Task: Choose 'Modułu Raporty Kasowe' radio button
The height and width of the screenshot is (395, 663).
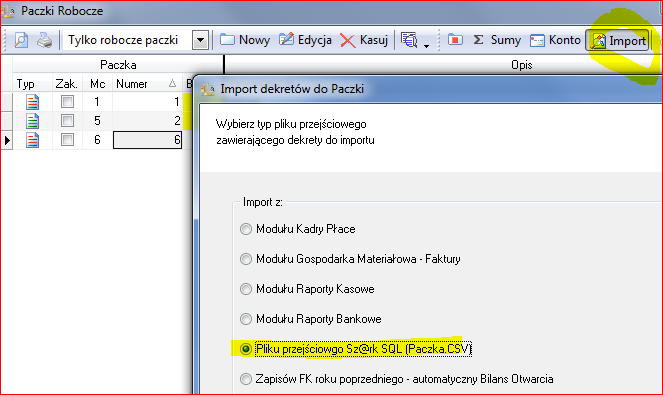Action: [246, 289]
